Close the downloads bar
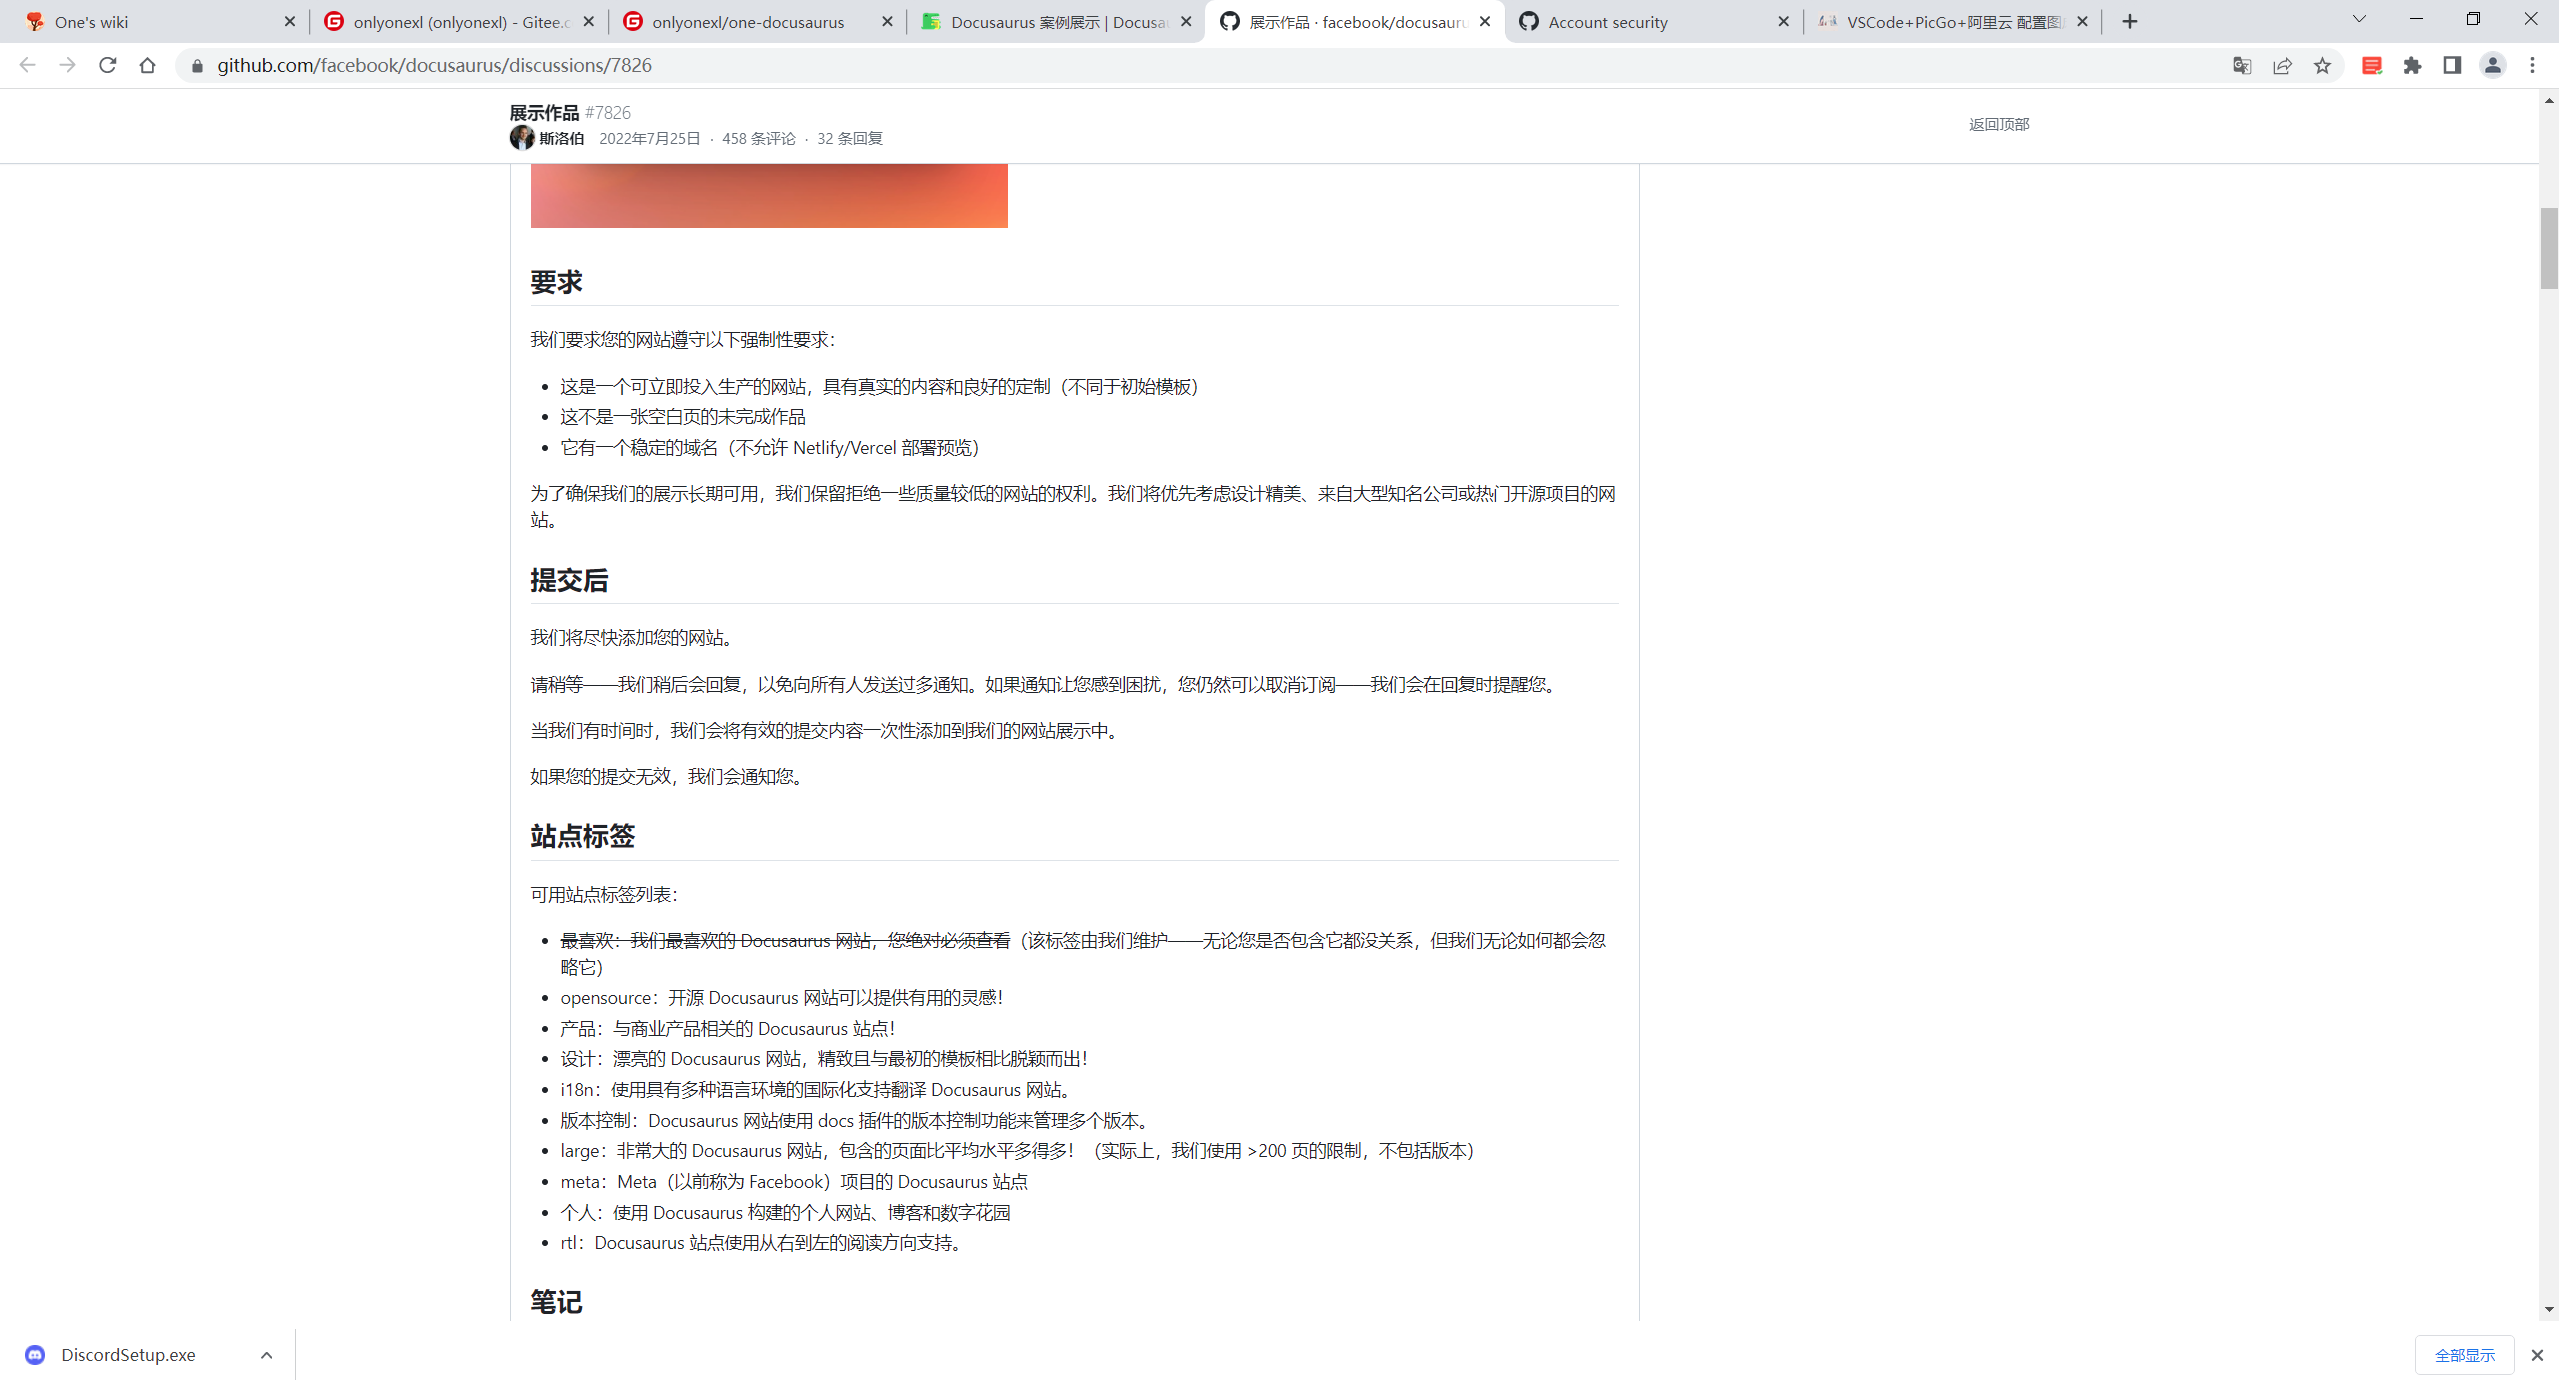Image resolution: width=2559 pixels, height=1380 pixels. tap(2537, 1355)
